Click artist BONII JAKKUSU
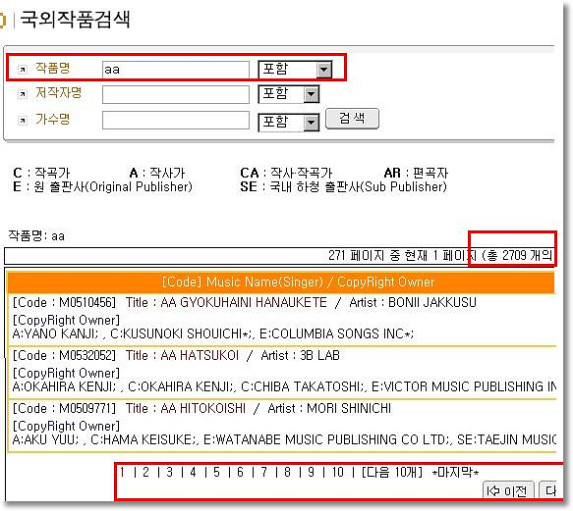This screenshot has width=573, height=511. 432,303
